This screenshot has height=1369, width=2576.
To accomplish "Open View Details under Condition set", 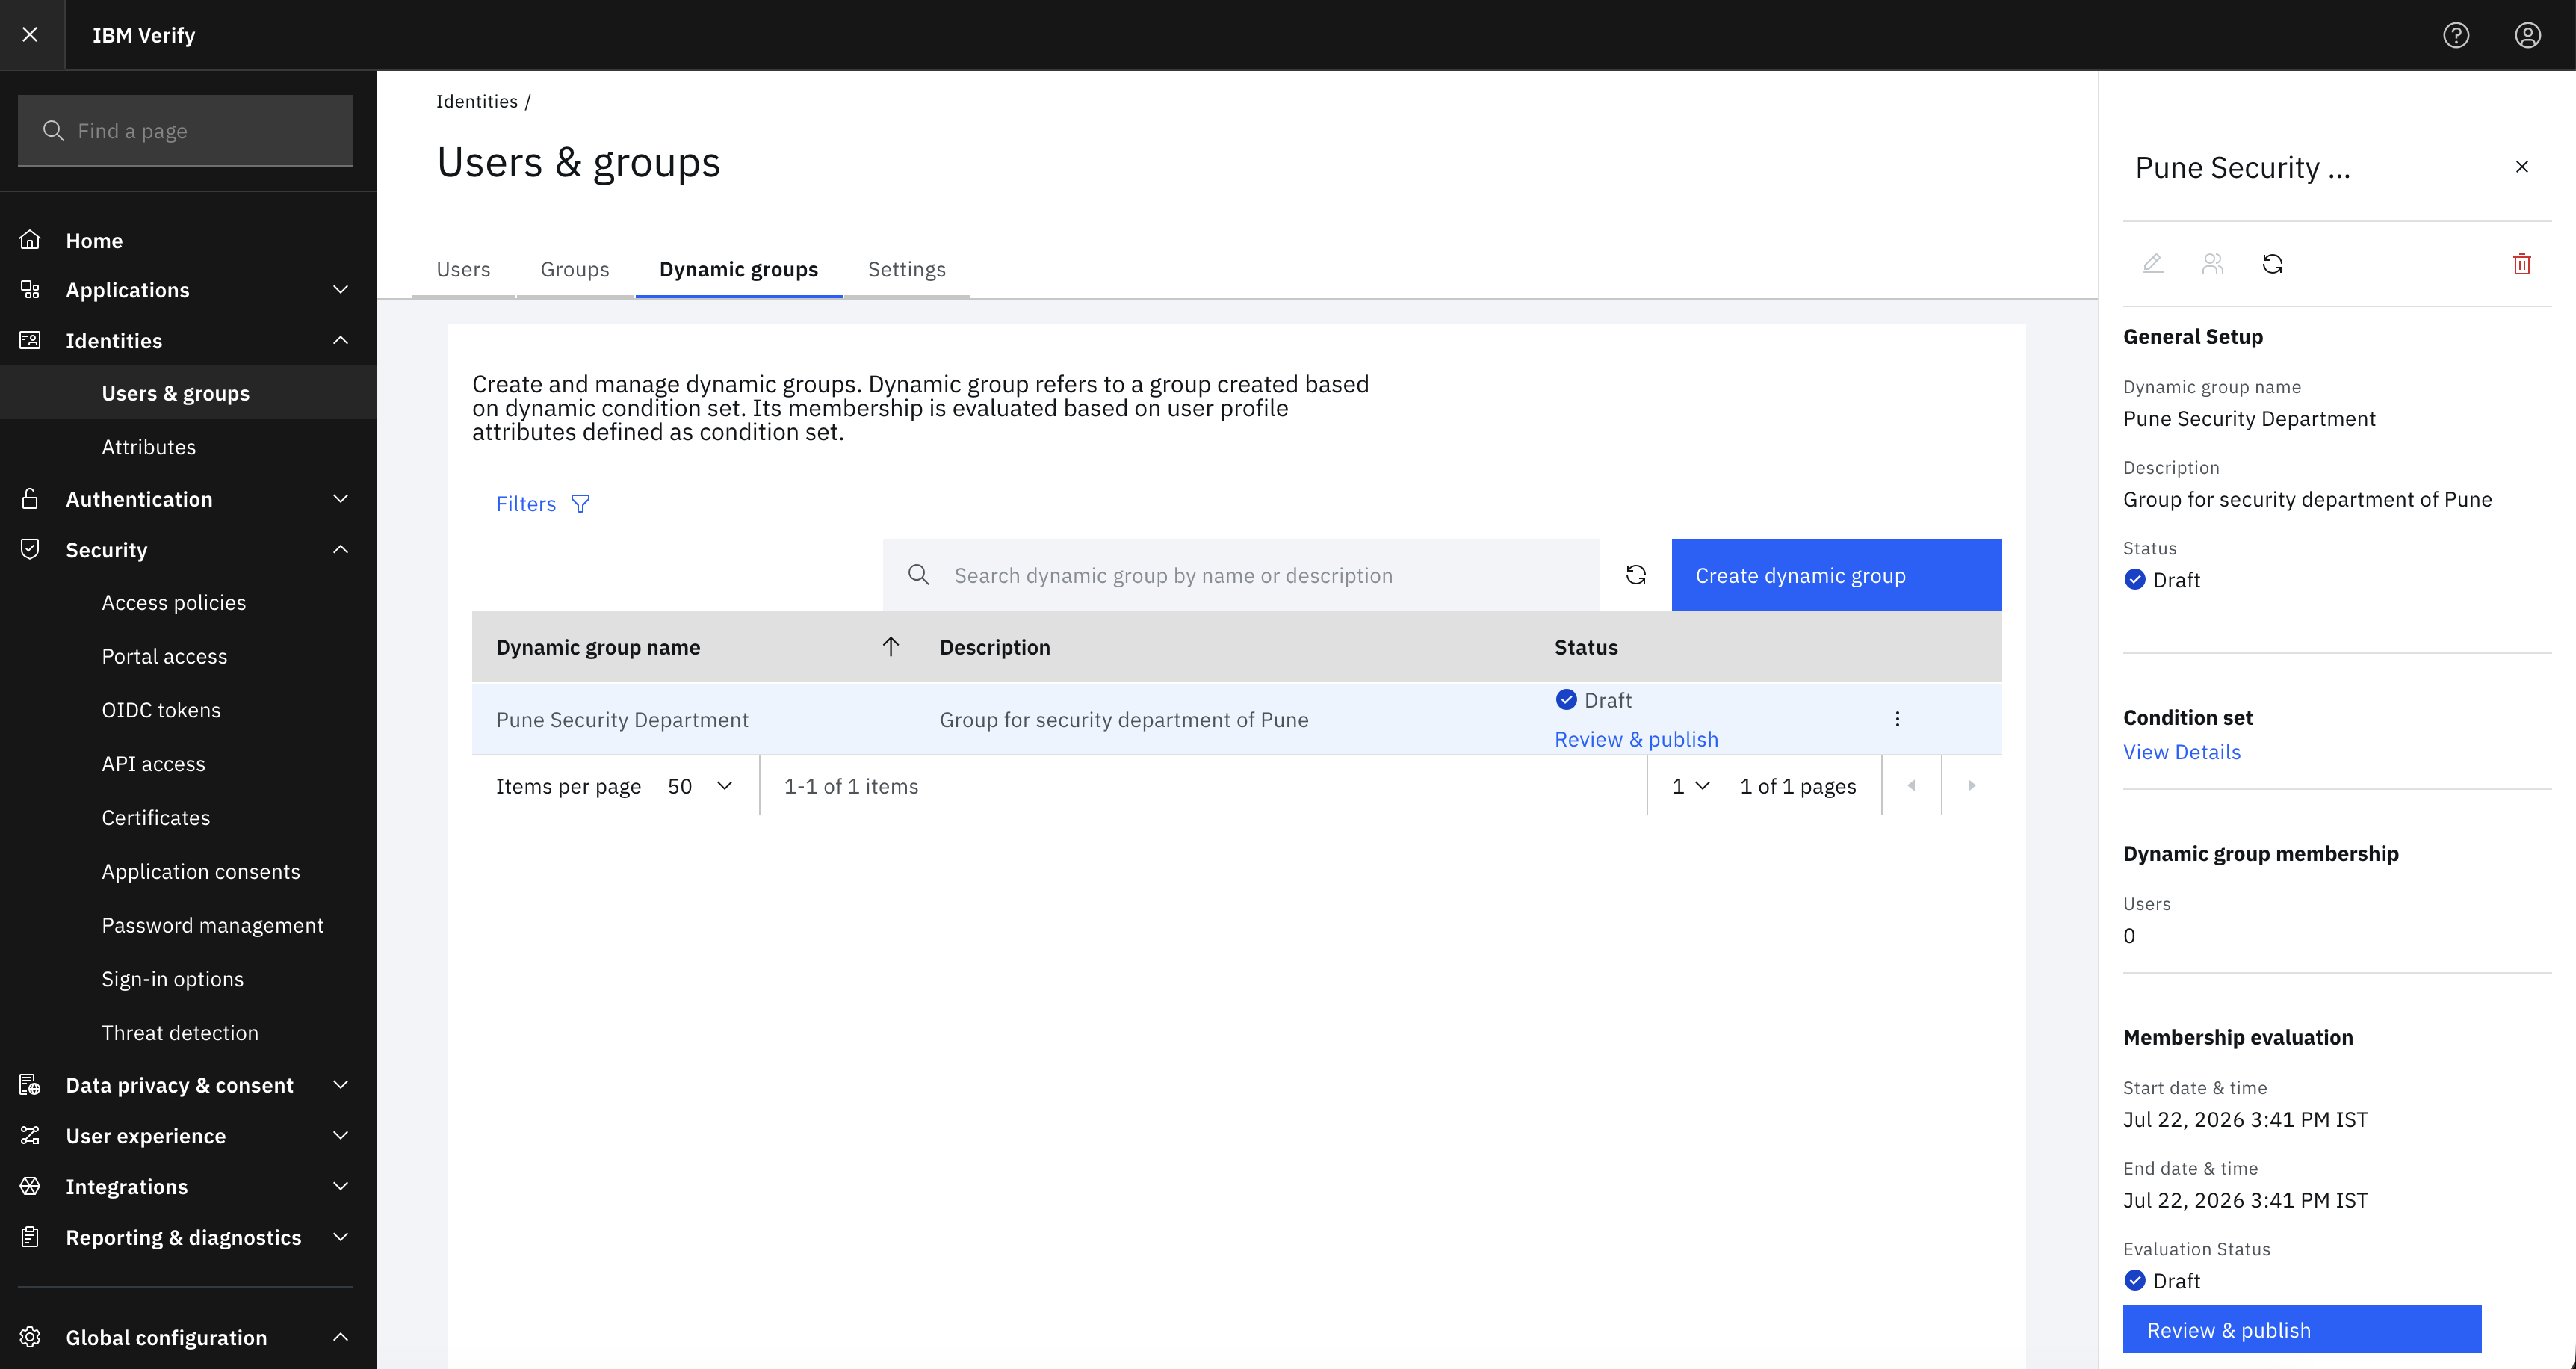I will [x=2182, y=752].
